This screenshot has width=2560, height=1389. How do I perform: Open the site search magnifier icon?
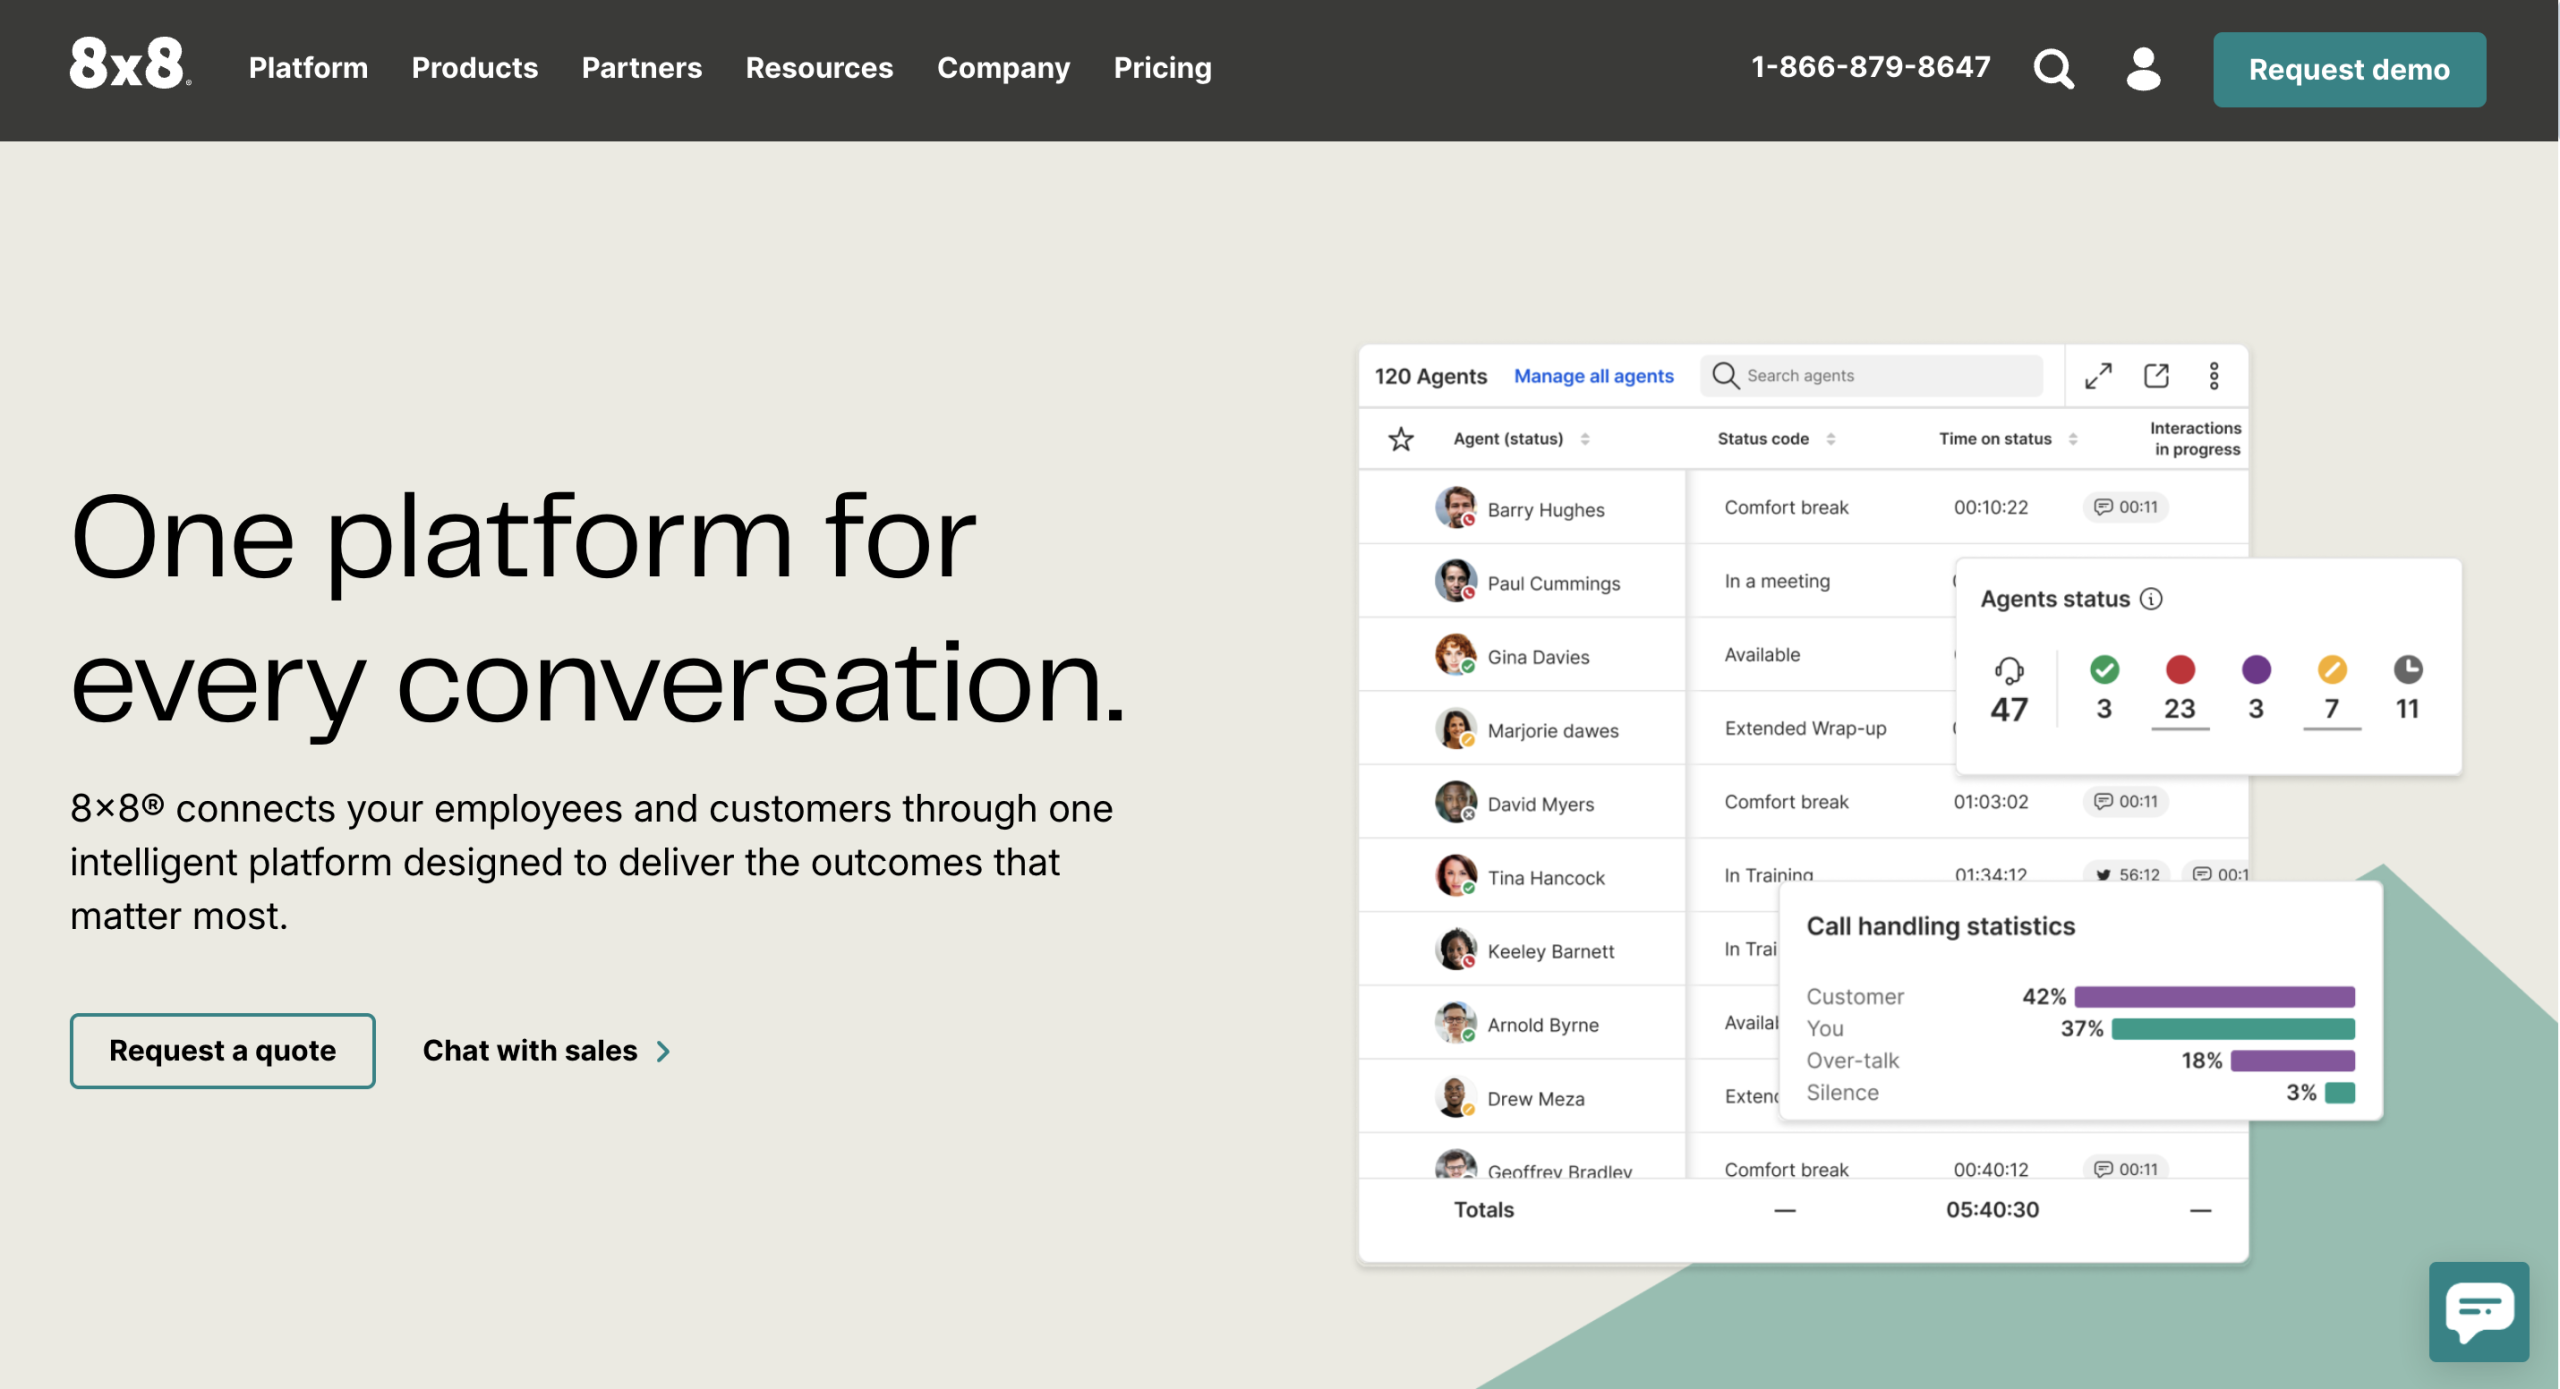[2054, 68]
